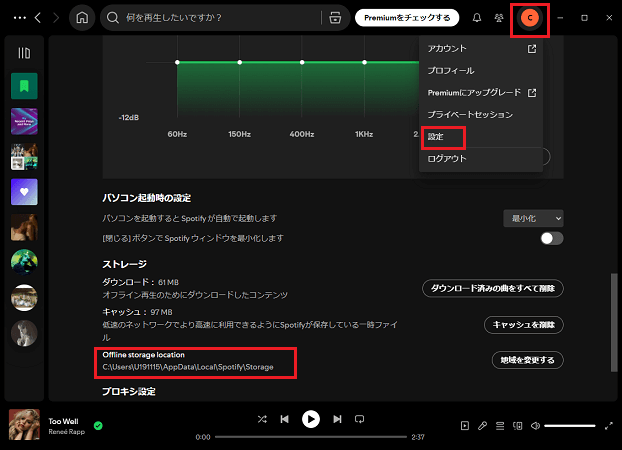Click the settings page vertical scrollbar
622x450 pixels.
(x=614, y=322)
